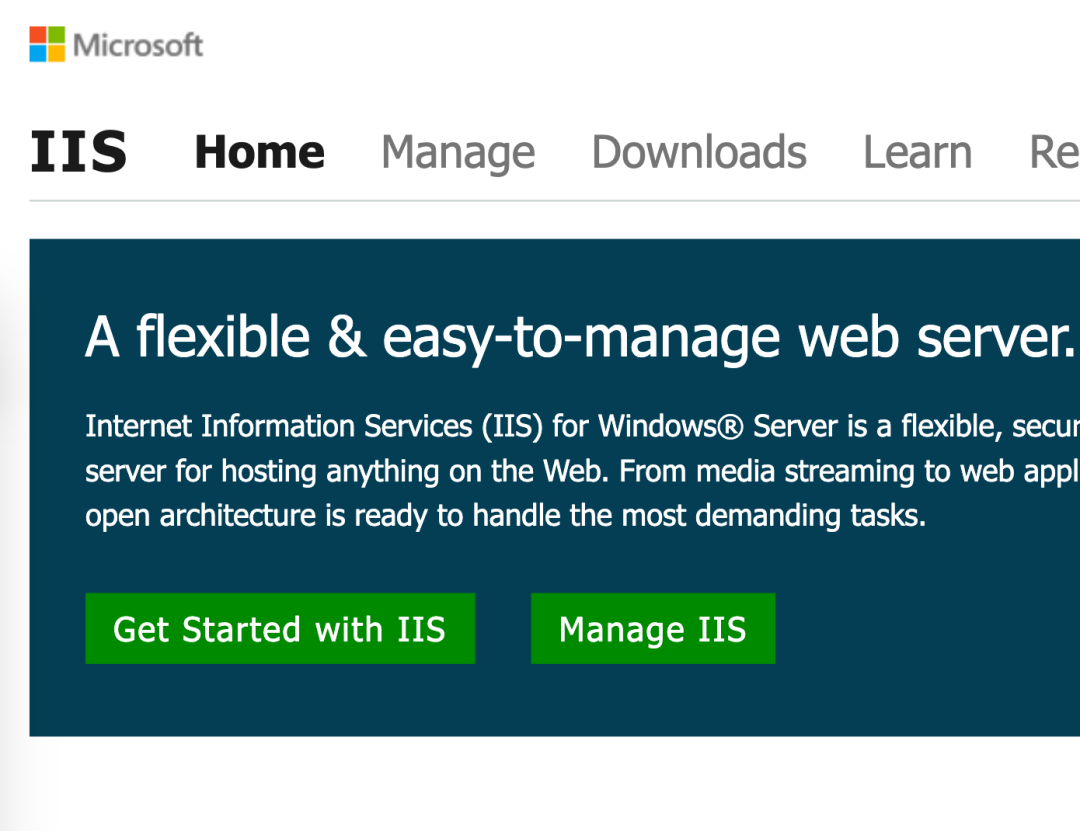The width and height of the screenshot is (1080, 831).
Task: Open the cut-off Re… navigation tab
Action: pyautogui.click(x=1054, y=152)
